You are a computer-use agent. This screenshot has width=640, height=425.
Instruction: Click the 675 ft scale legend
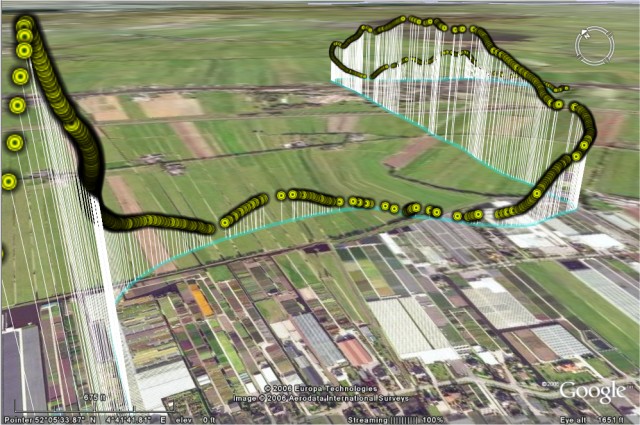point(94,398)
